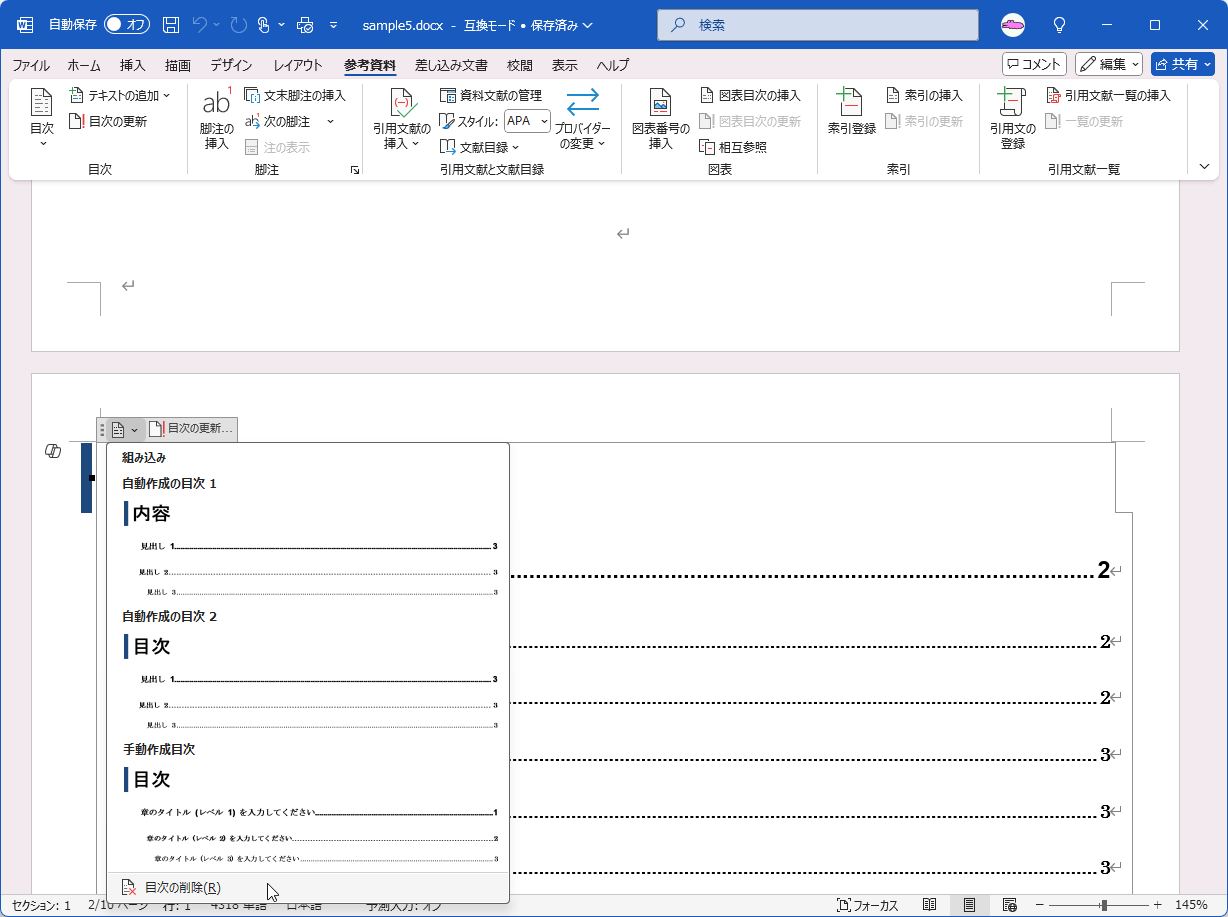Click the TOC control drag handle
The height and width of the screenshot is (917, 1228).
tap(102, 429)
